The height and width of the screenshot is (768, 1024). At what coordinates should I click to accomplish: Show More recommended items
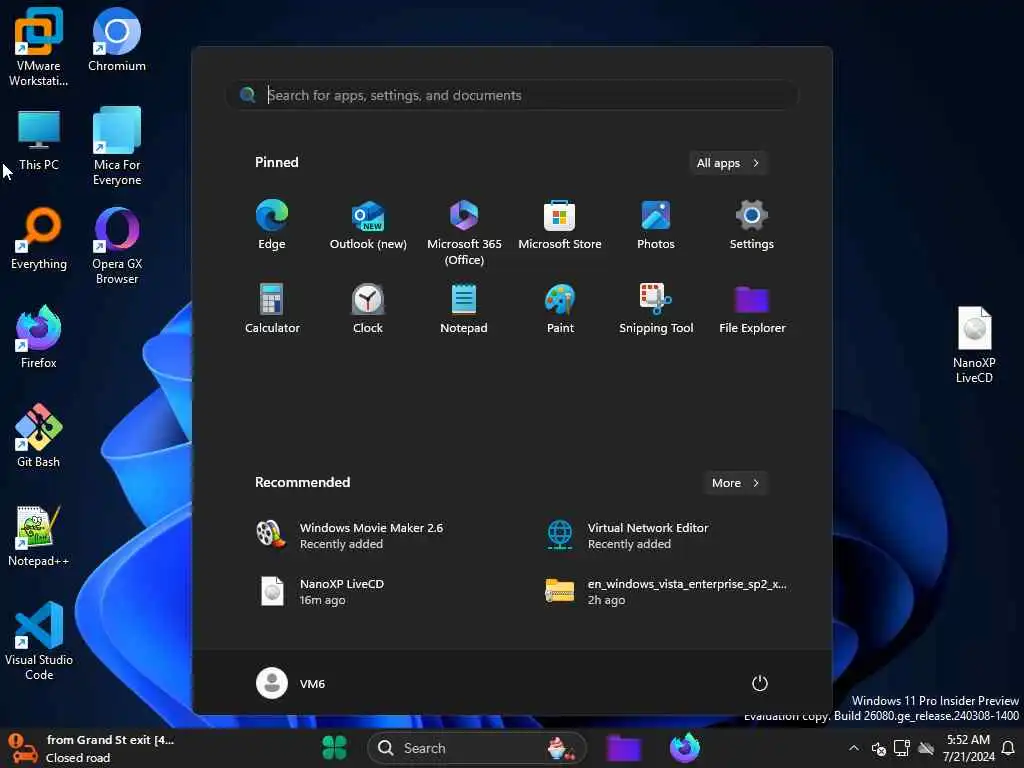coord(735,483)
